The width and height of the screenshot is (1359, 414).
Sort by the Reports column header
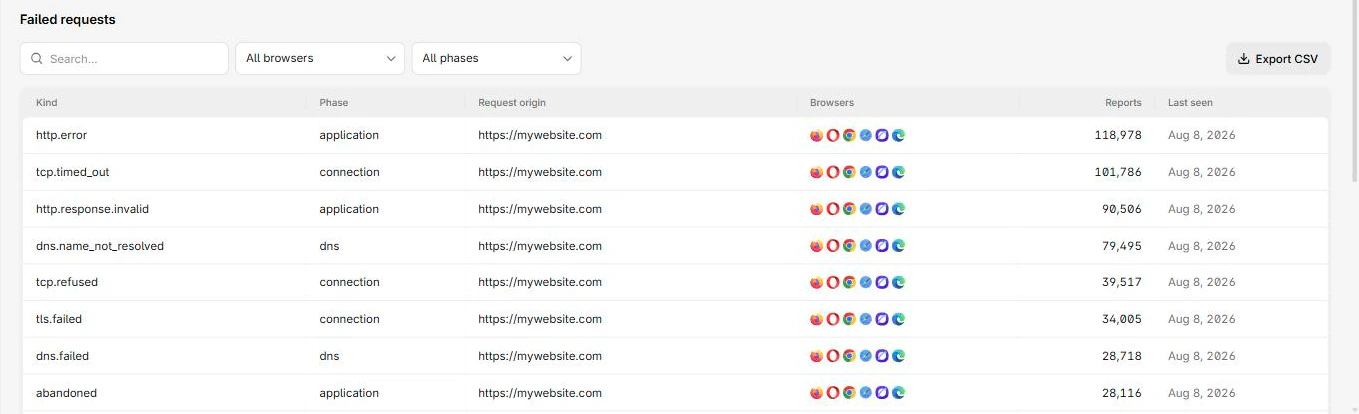click(x=1123, y=103)
